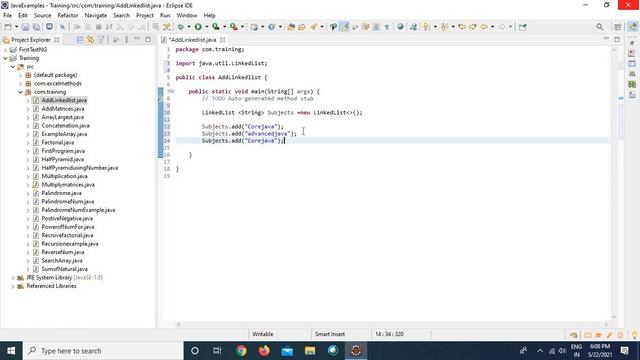Collapse the Training project node
This screenshot has height=360, width=640.
5,58
